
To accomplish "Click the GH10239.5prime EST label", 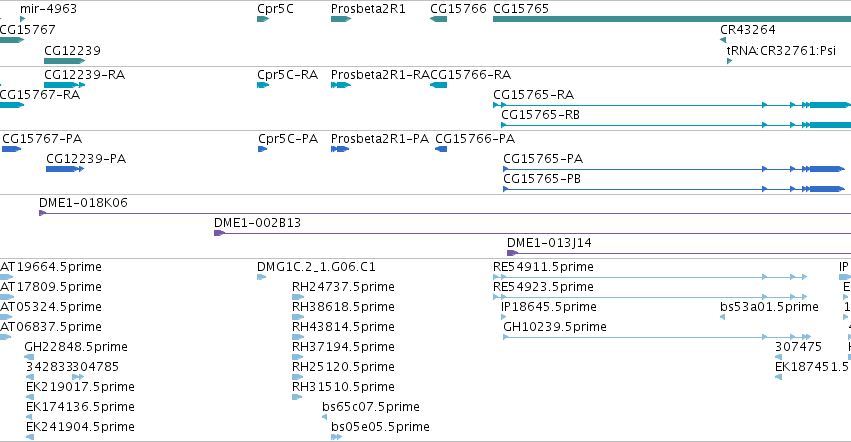I will [x=555, y=326].
